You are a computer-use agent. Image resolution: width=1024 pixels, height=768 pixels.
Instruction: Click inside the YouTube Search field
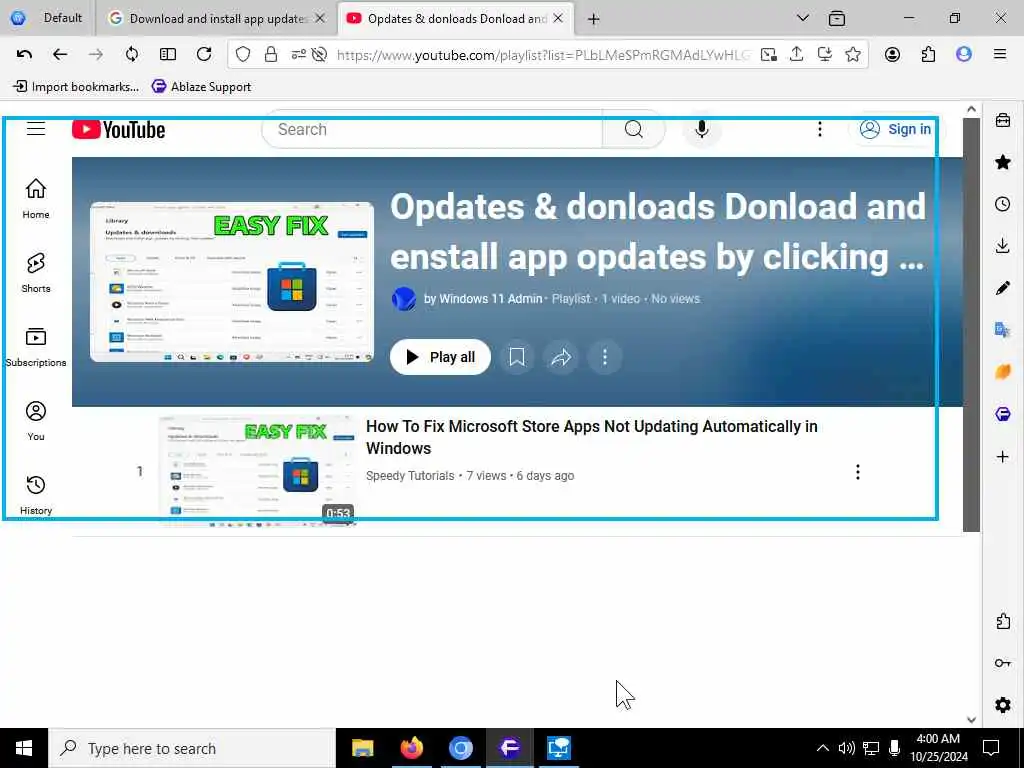click(431, 129)
